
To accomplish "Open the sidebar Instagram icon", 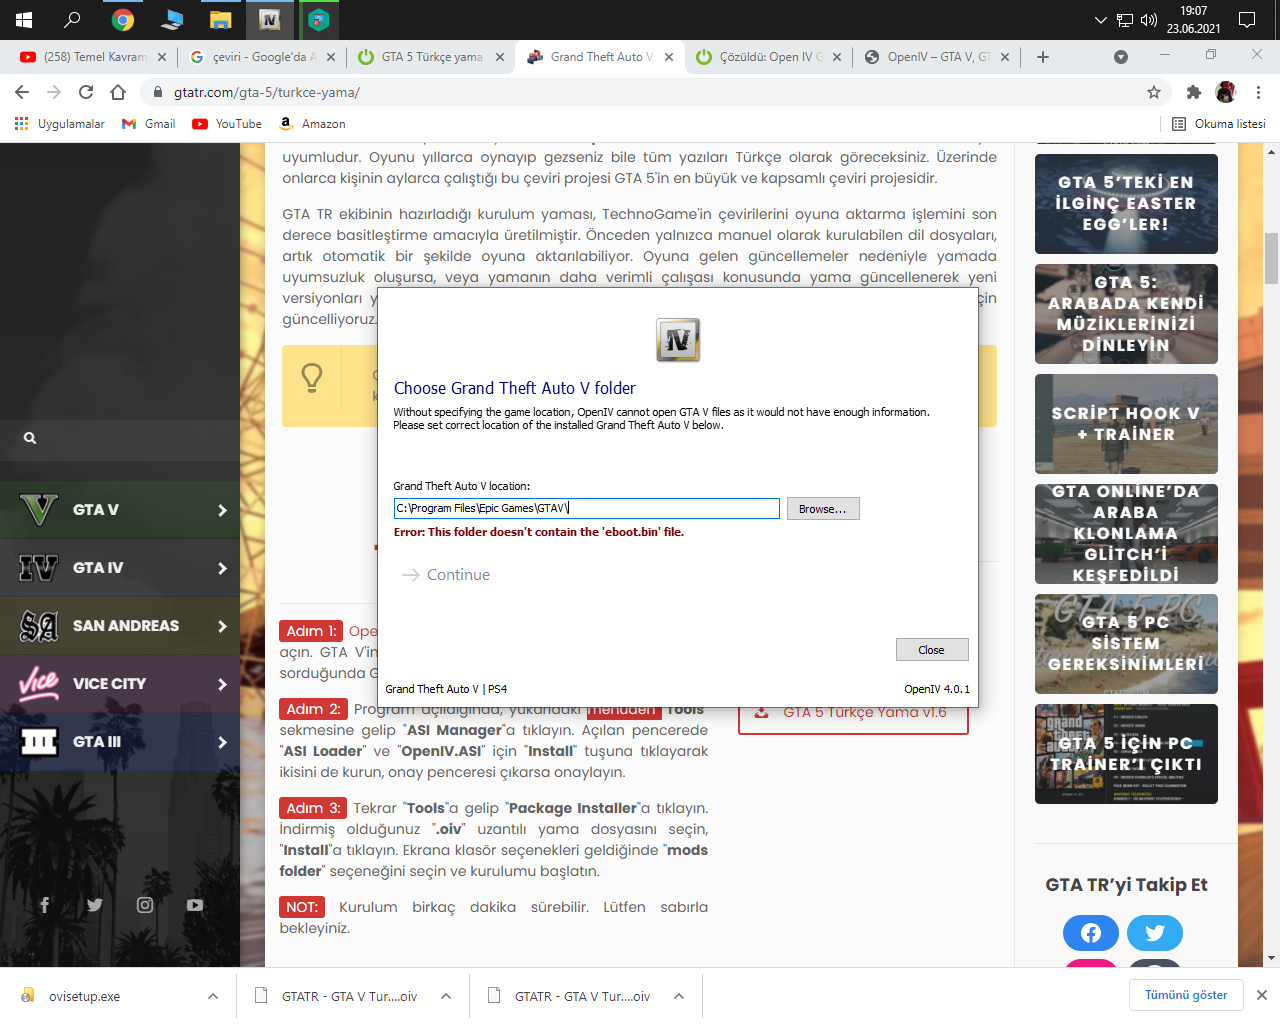I will pos(145,905).
